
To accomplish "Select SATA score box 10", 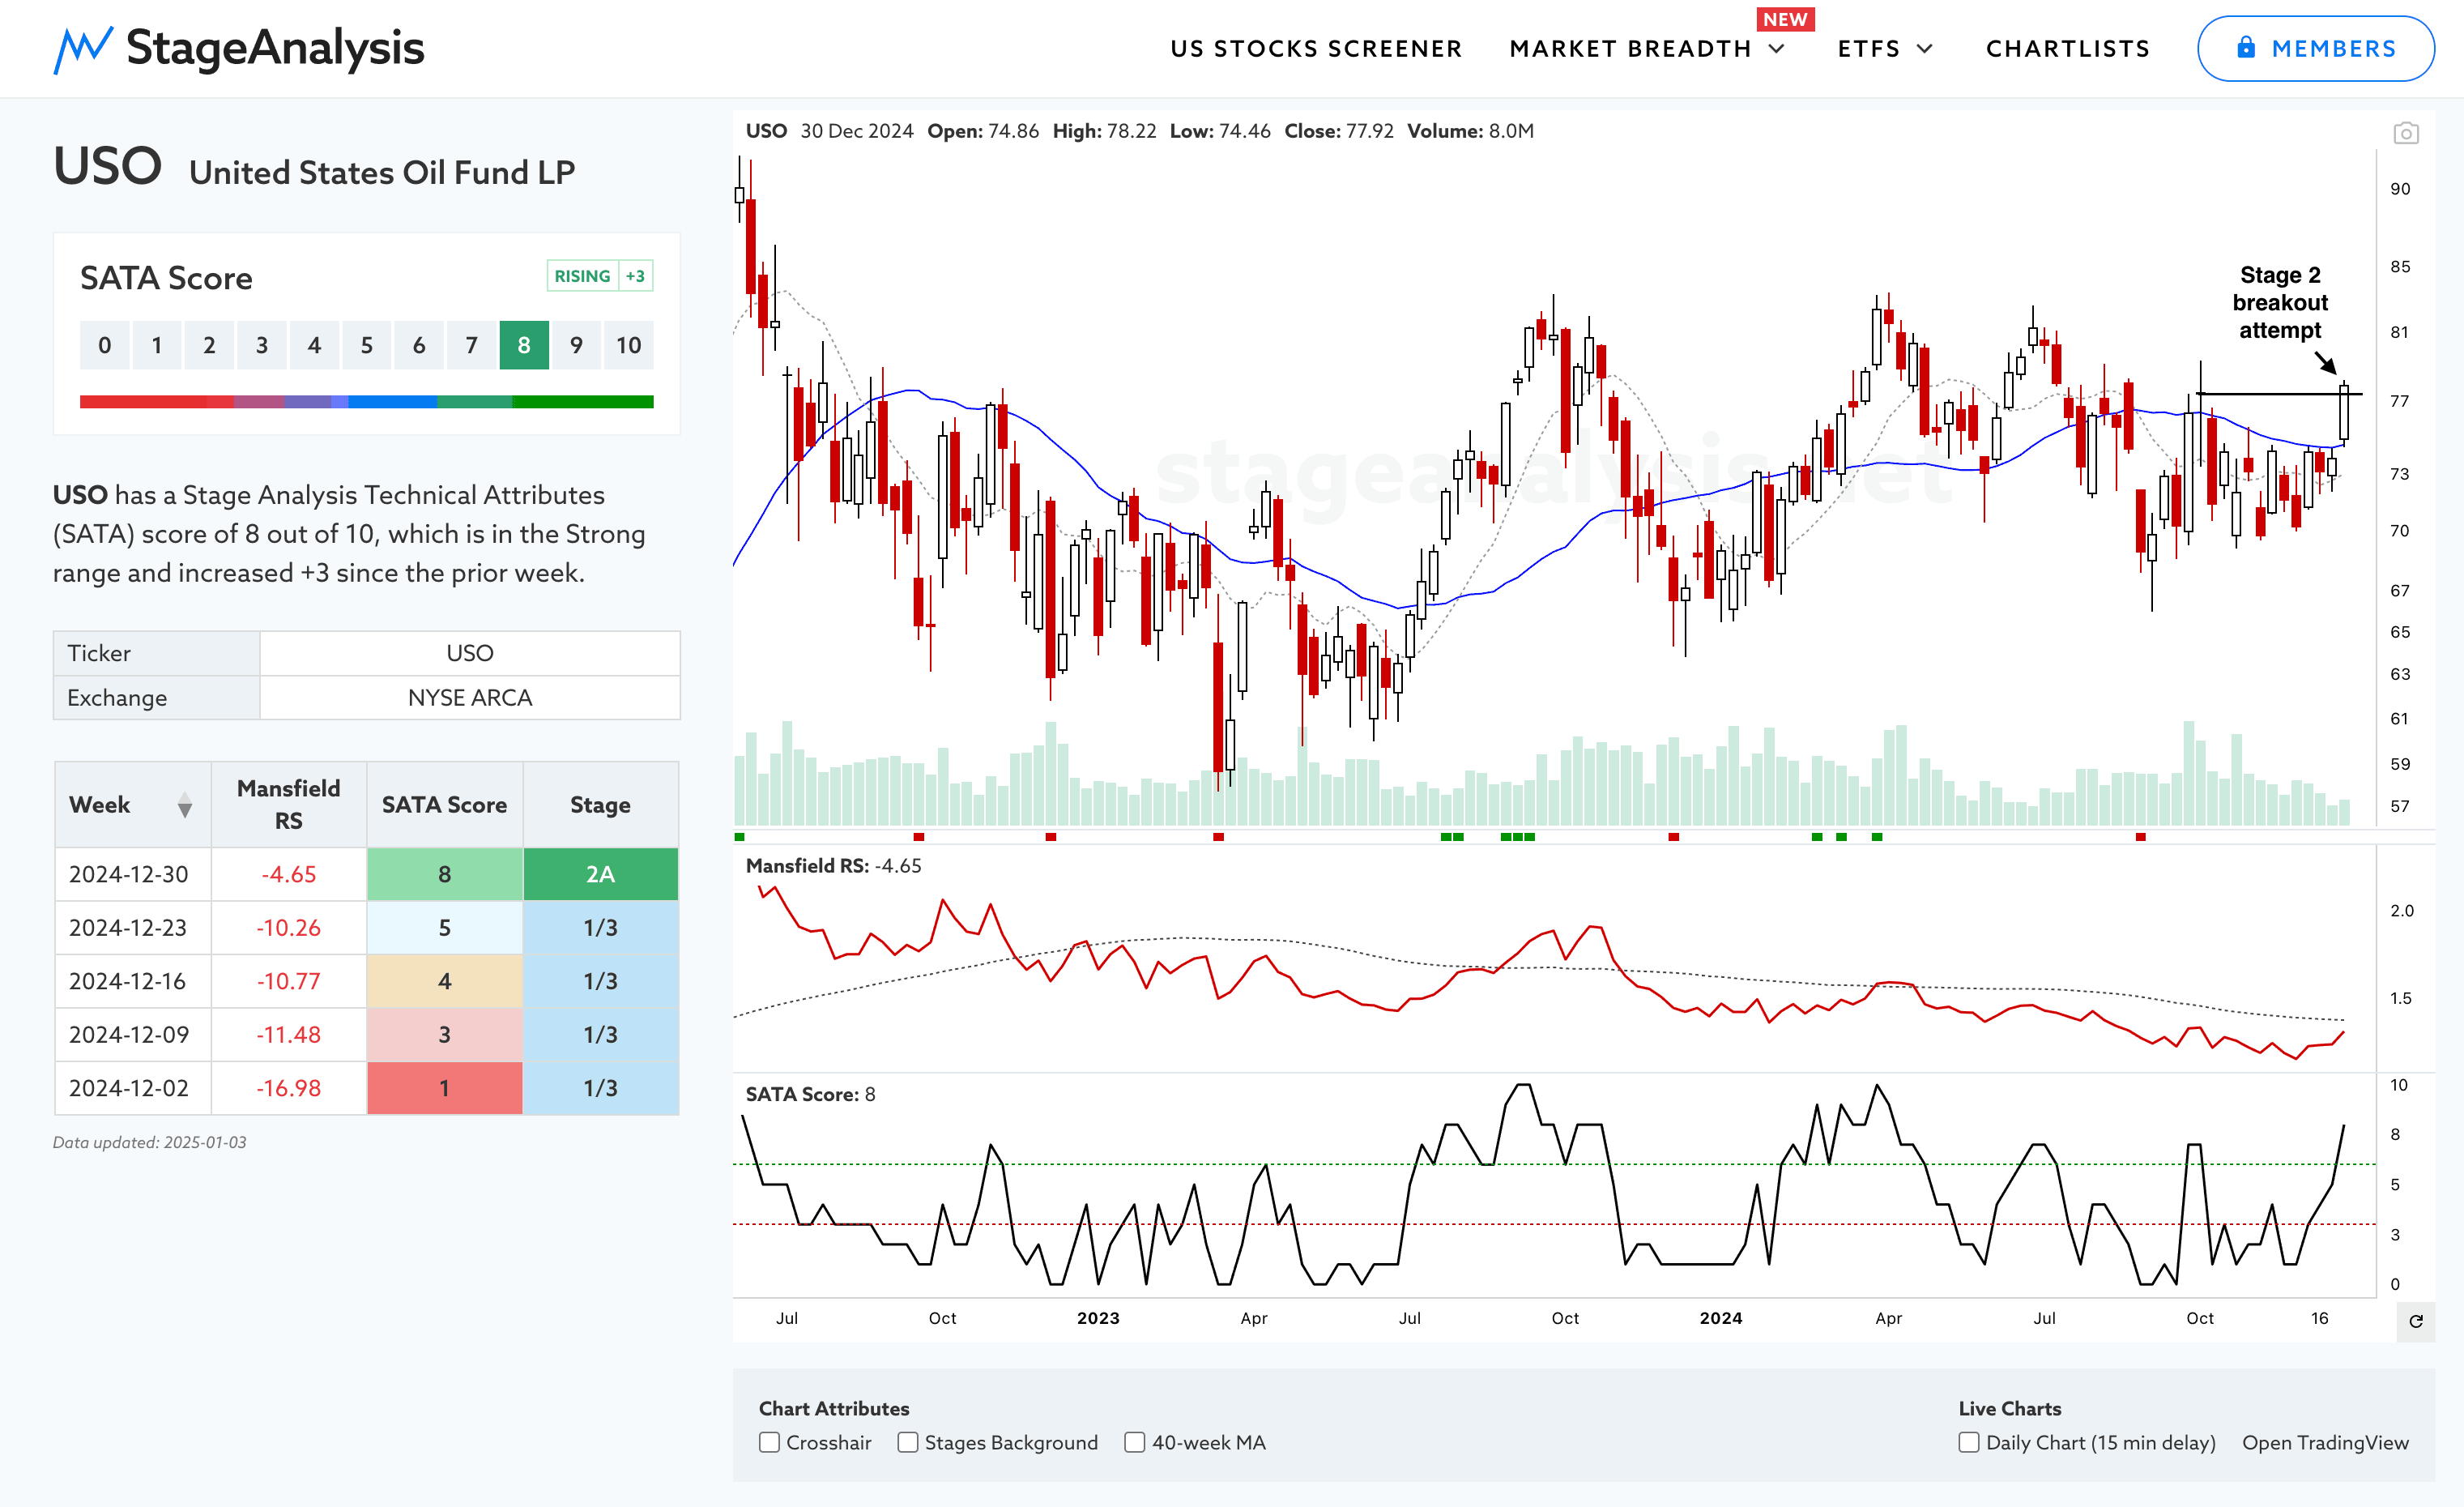I will tap(628, 345).
